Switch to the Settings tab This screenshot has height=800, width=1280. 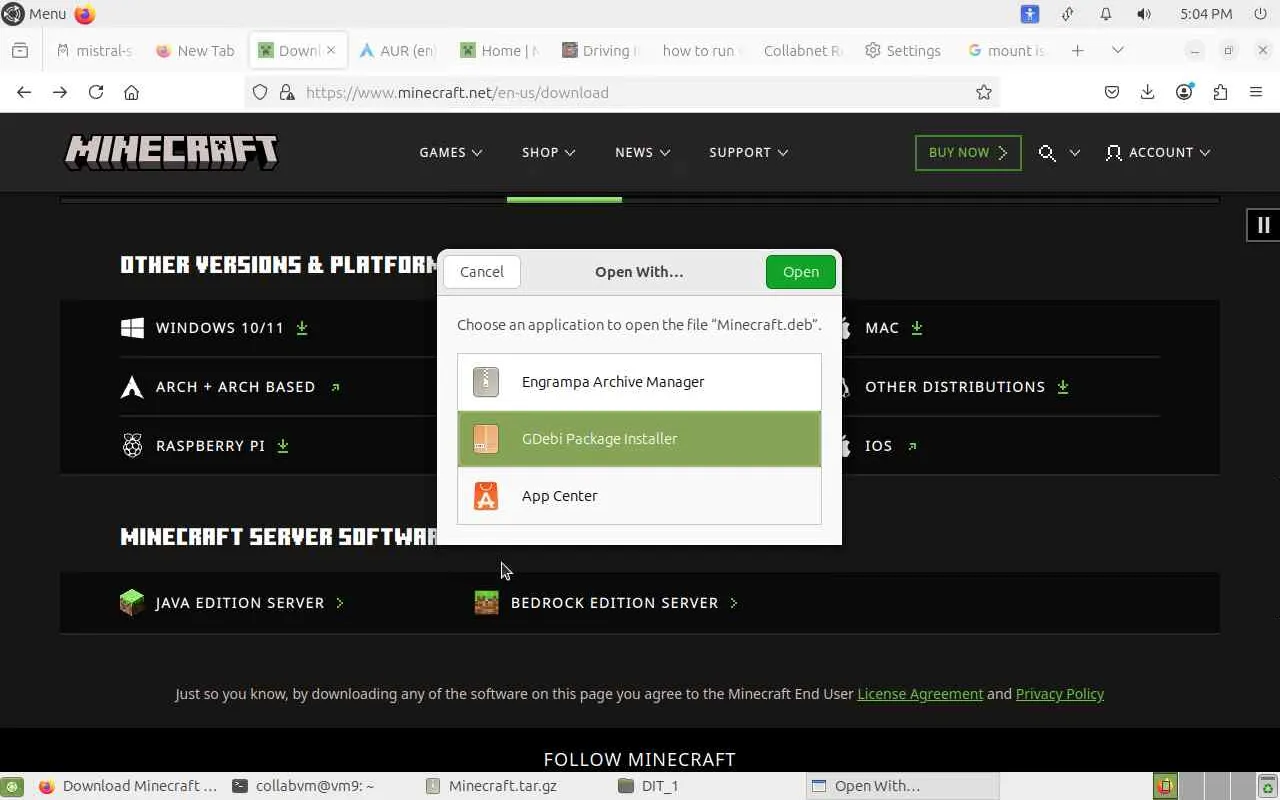(x=903, y=50)
